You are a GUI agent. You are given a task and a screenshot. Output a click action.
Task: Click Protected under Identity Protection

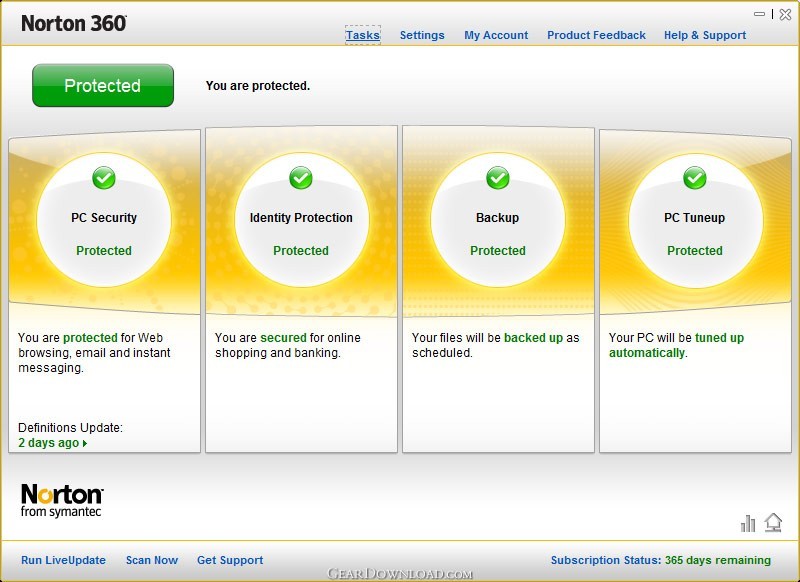pos(301,250)
